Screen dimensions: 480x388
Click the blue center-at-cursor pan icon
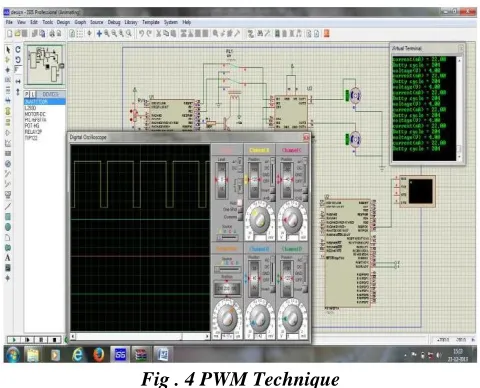tap(99, 33)
